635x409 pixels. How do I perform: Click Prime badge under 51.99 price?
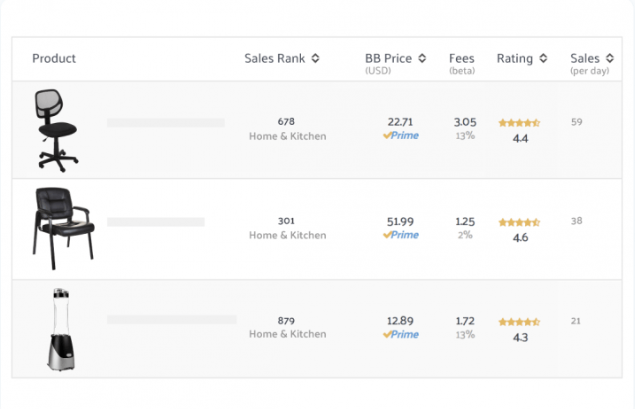pyautogui.click(x=401, y=235)
